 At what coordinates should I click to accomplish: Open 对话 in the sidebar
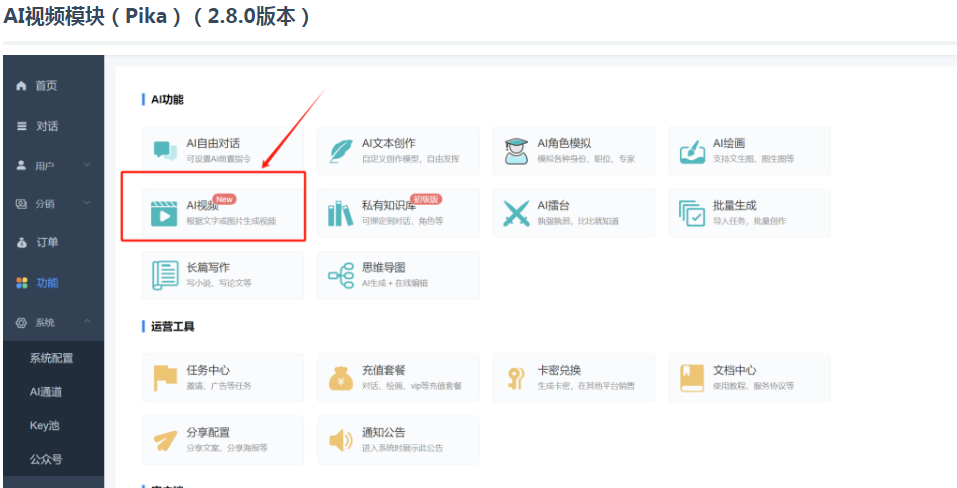click(47, 126)
